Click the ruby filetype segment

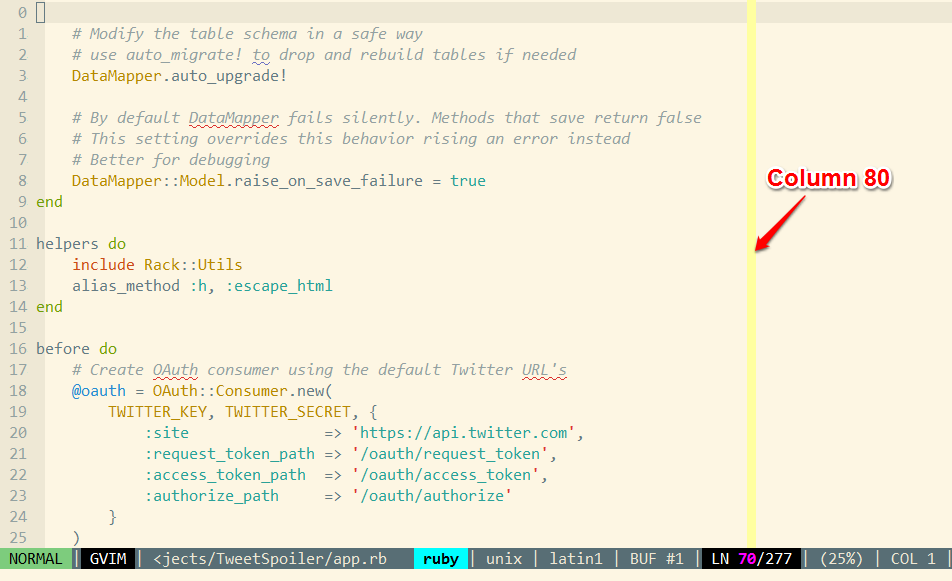pos(440,559)
